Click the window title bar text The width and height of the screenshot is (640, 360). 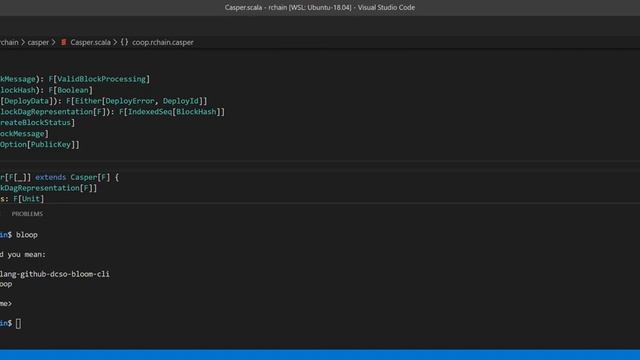320,7
